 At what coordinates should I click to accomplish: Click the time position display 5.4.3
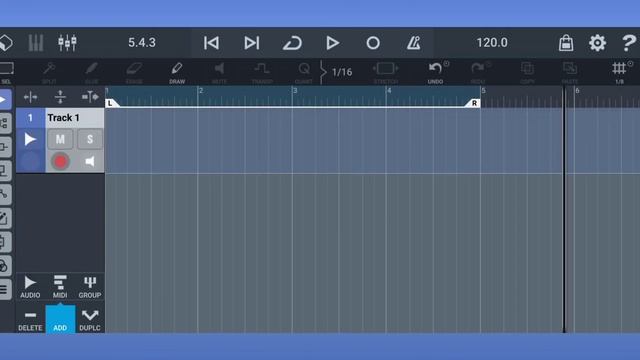point(142,42)
